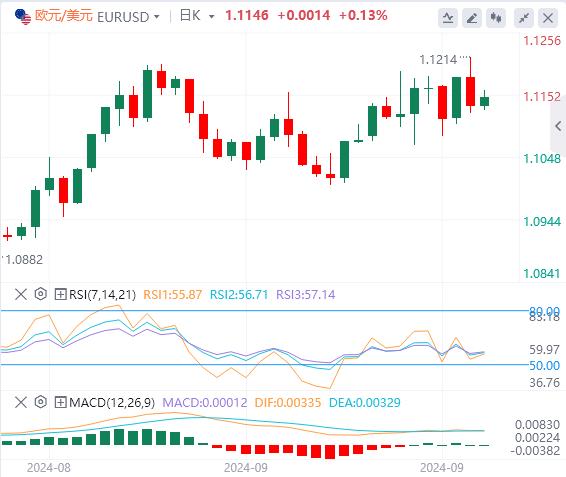Click the 1.1256 price axis label
Screen dimensions: 566x477
(542, 40)
